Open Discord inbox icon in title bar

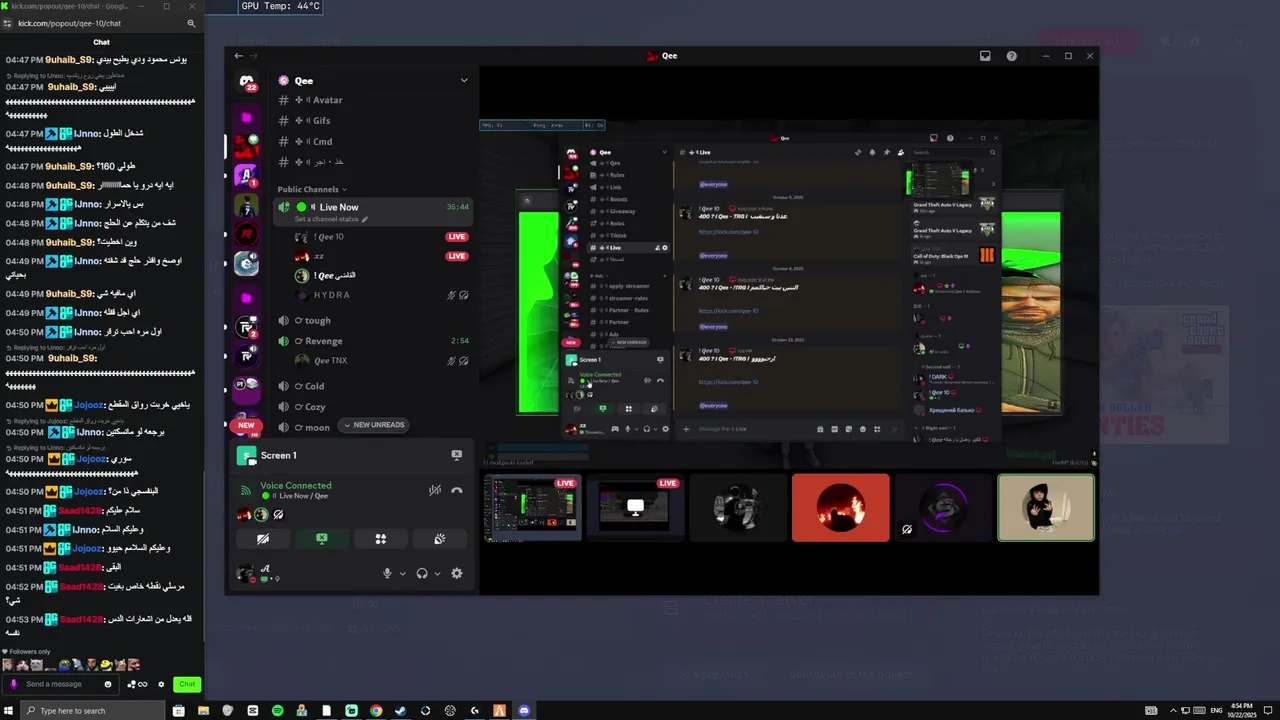(x=985, y=56)
